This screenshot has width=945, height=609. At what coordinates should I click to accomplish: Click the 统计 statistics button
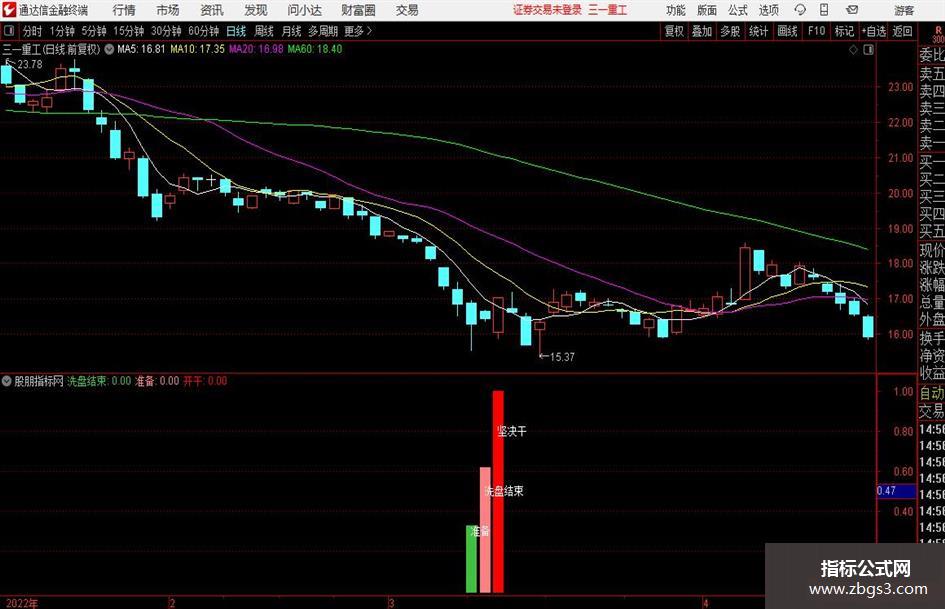758,31
